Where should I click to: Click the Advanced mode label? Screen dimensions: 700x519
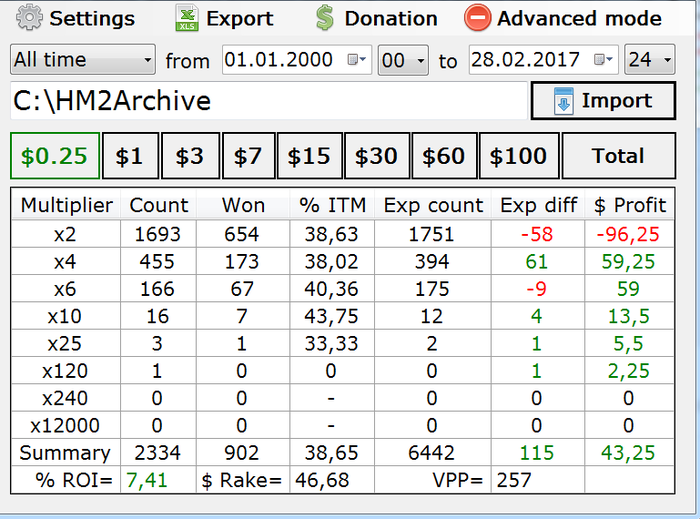click(x=579, y=18)
